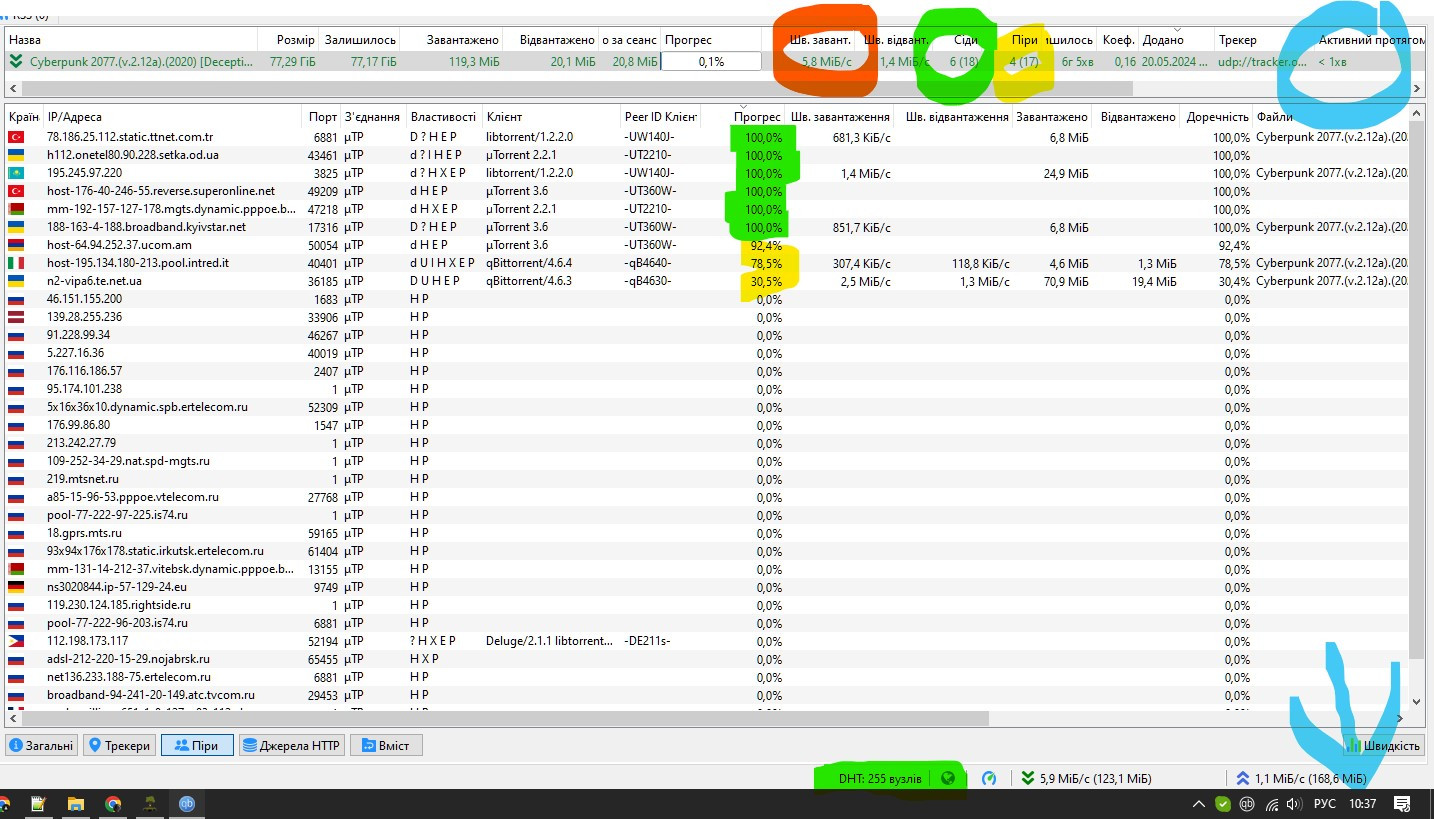
Task: Open File Explorer from the taskbar
Action: click(75, 804)
